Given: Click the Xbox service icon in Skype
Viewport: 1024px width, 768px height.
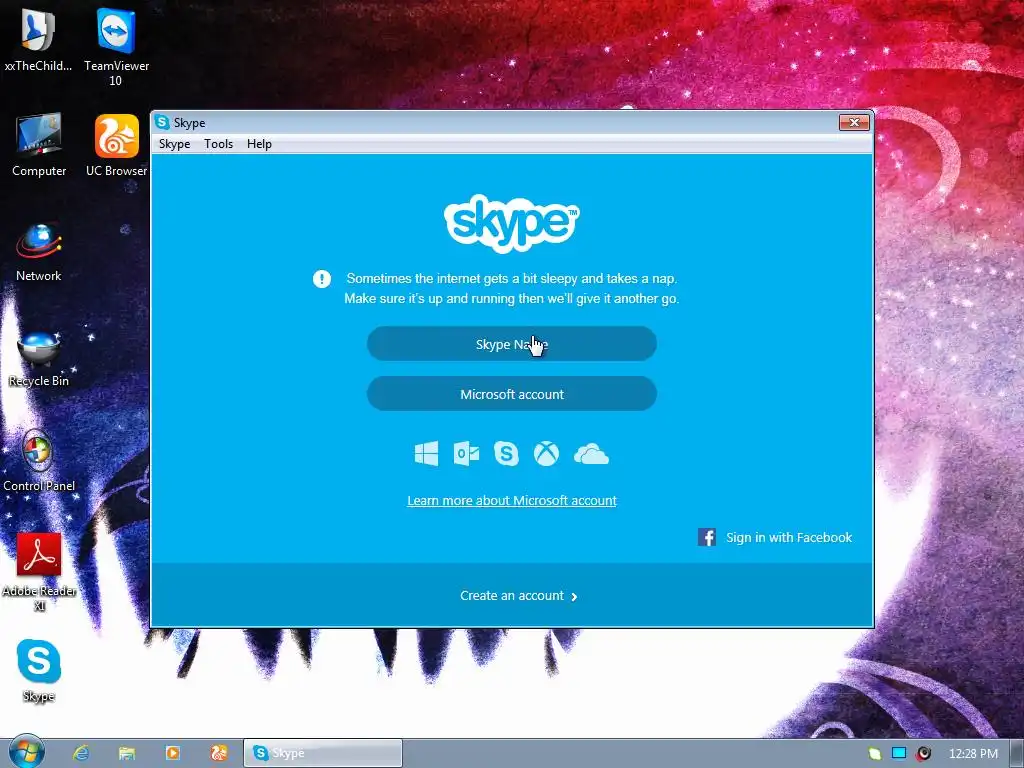Looking at the screenshot, I should (x=547, y=453).
